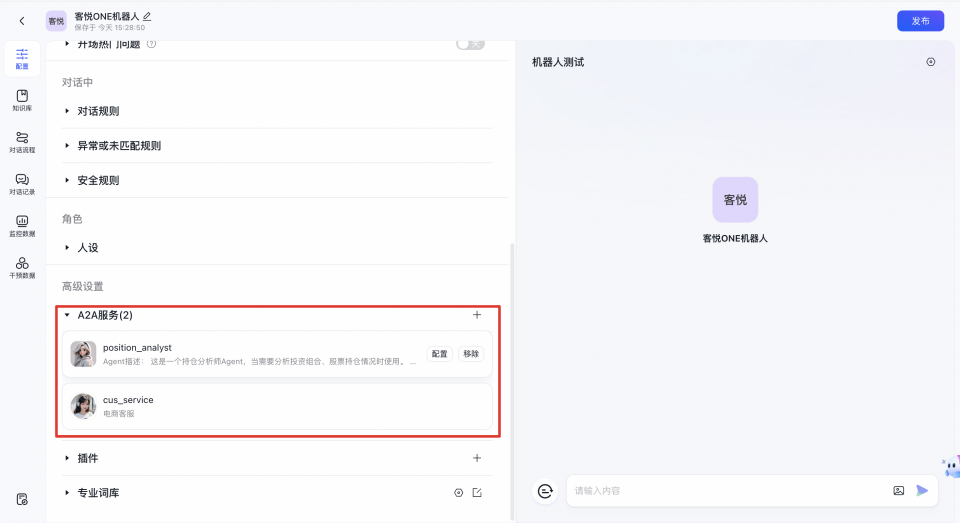
Task: Click the image upload icon in input box
Action: point(899,491)
